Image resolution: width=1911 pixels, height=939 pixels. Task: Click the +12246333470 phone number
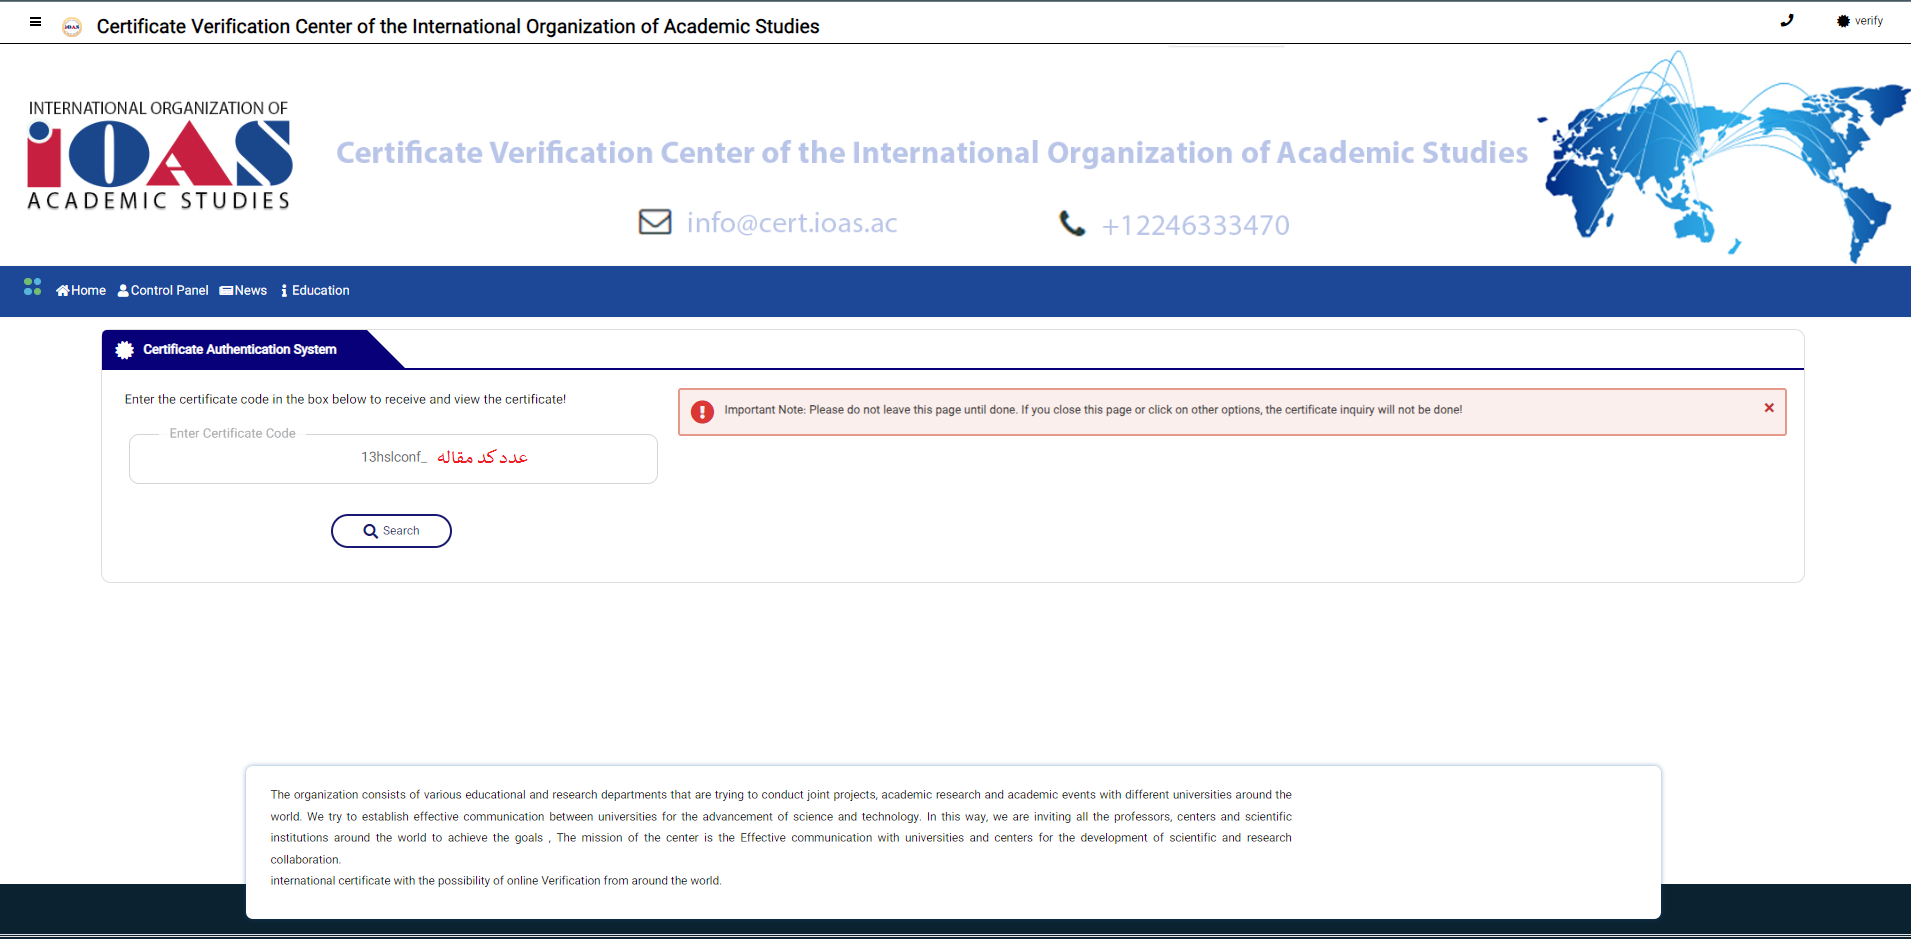click(x=1195, y=225)
